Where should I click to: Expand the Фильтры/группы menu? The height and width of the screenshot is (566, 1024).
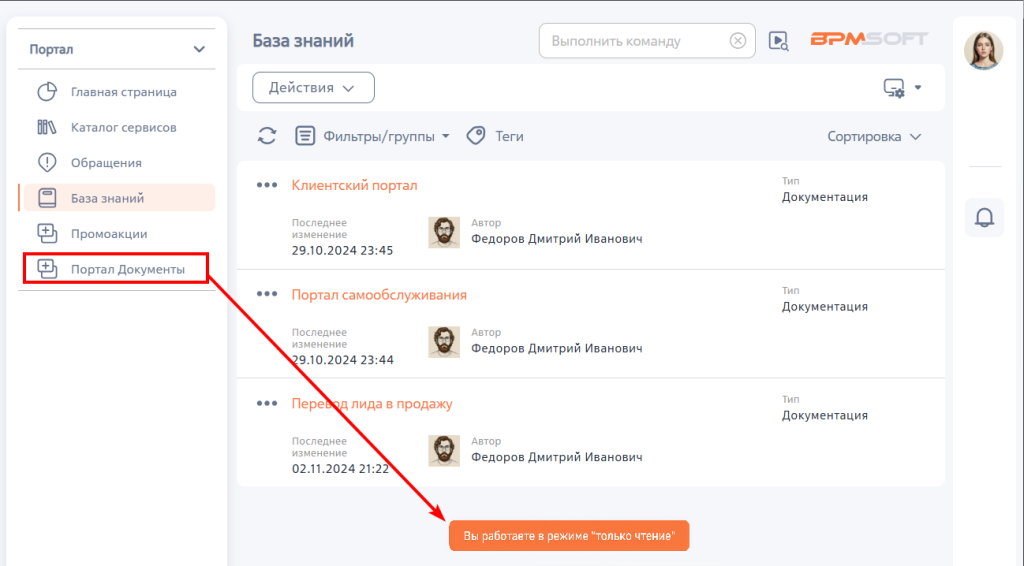(372, 136)
